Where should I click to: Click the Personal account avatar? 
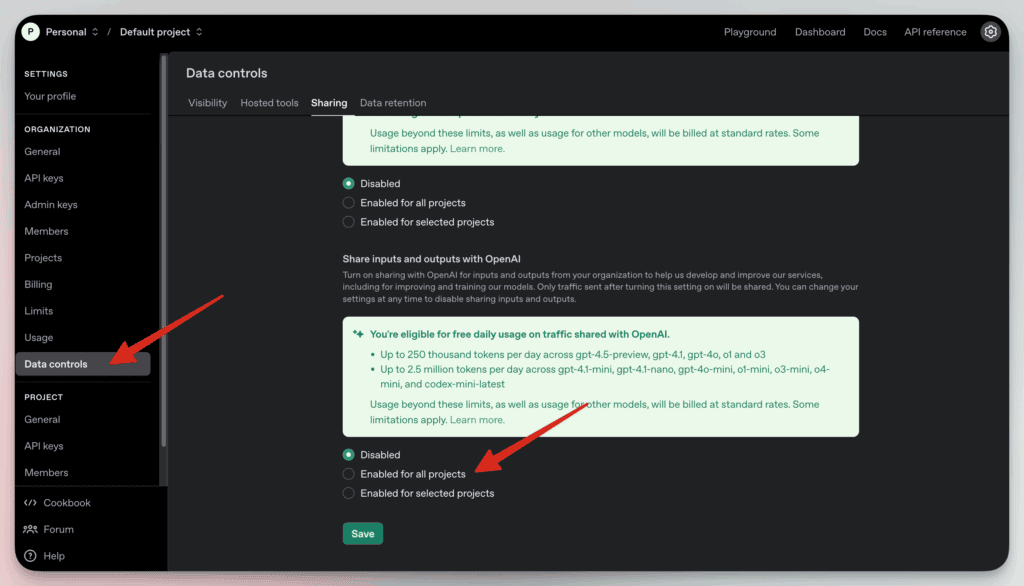coord(30,31)
